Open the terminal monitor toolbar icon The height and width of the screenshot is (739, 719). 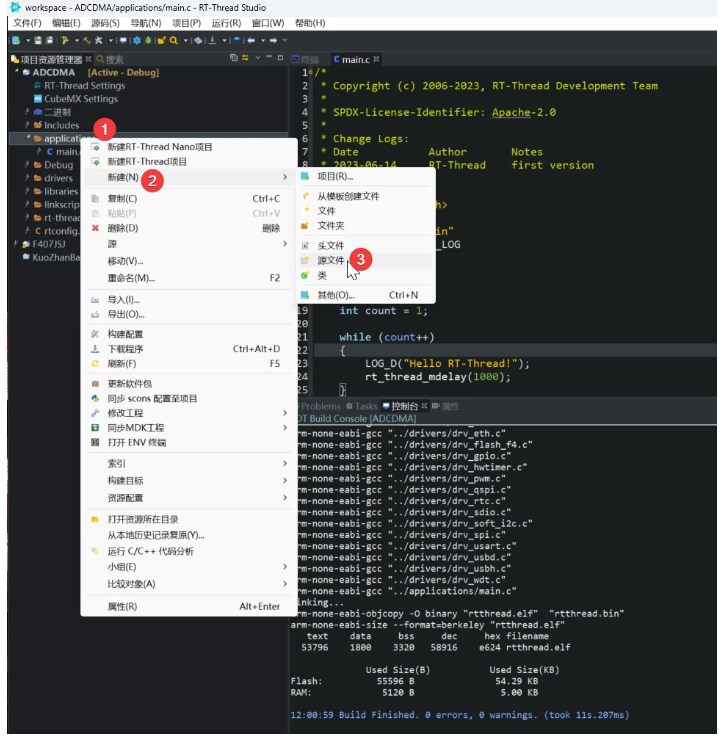tap(123, 41)
